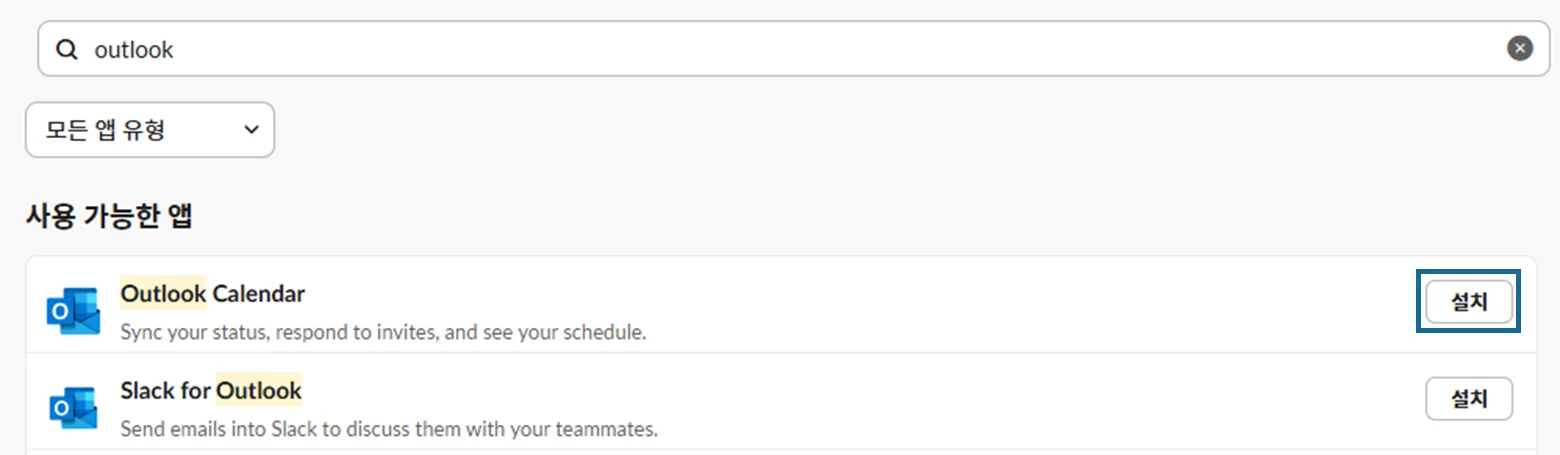1560x455 pixels.
Task: Select the highlighted "Outlook" word in Slack for Outlook
Action: pos(259,390)
